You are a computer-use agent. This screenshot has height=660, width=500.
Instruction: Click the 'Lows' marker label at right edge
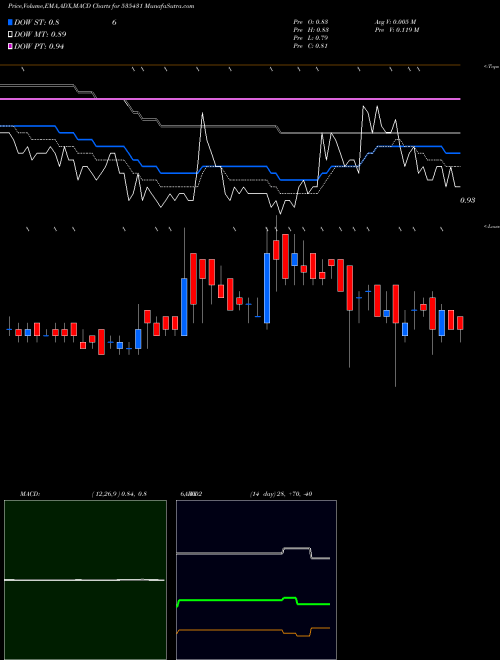(492, 226)
